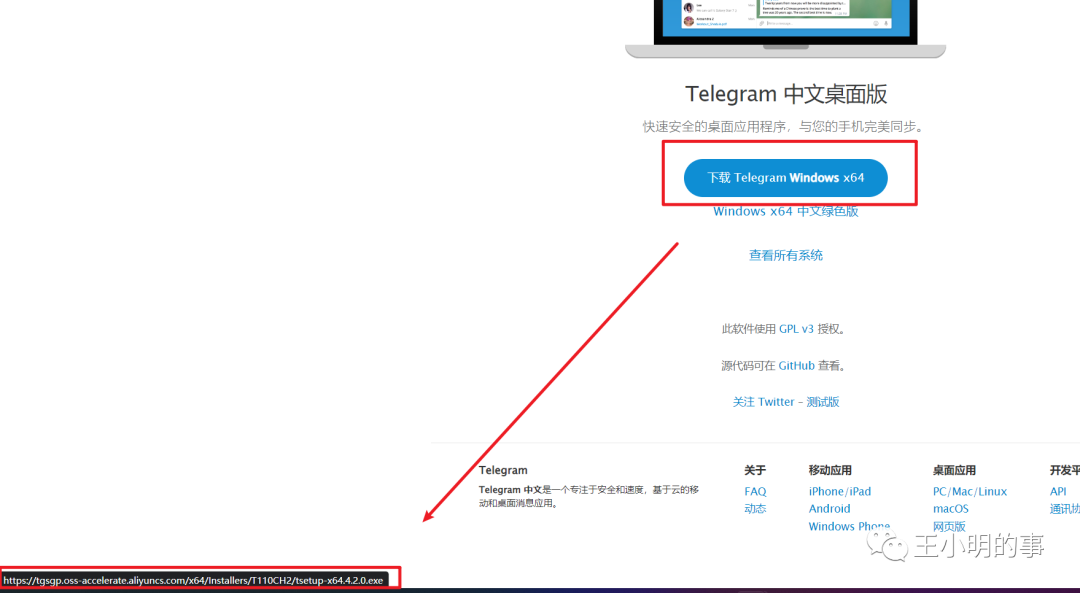This screenshot has height=593, width=1080.
Task: Open the 动态 footer link
Action: (x=755, y=509)
